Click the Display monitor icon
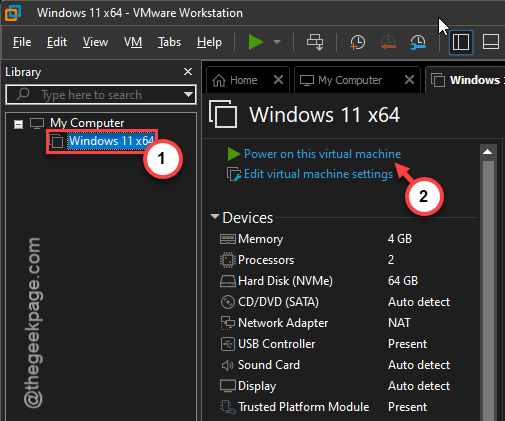This screenshot has width=505, height=421. tap(228, 386)
